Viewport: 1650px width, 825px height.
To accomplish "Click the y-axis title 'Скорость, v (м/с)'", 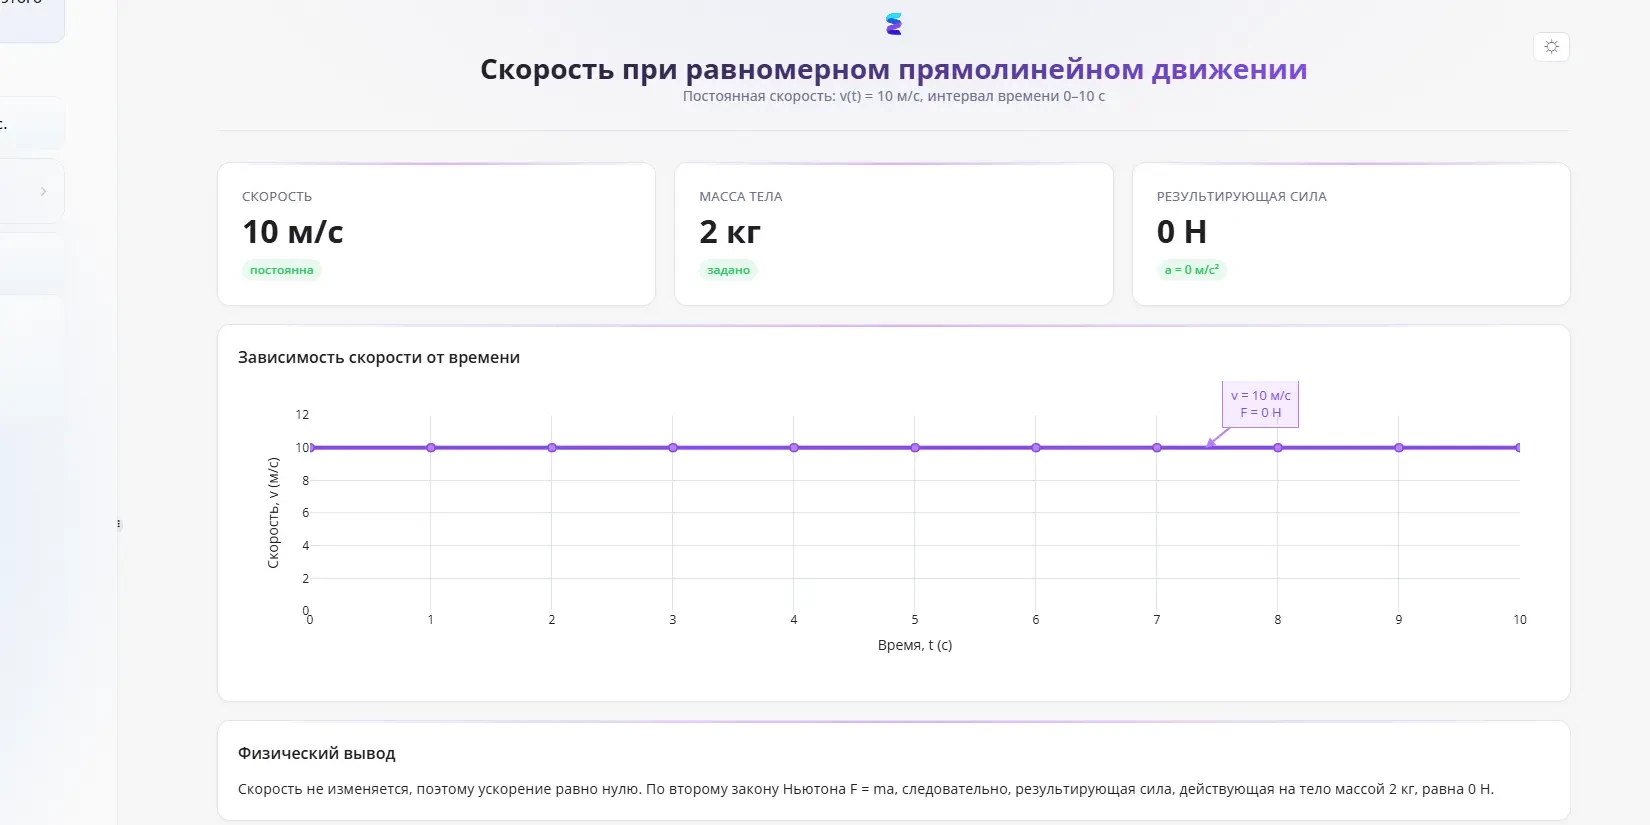I will 273,513.
